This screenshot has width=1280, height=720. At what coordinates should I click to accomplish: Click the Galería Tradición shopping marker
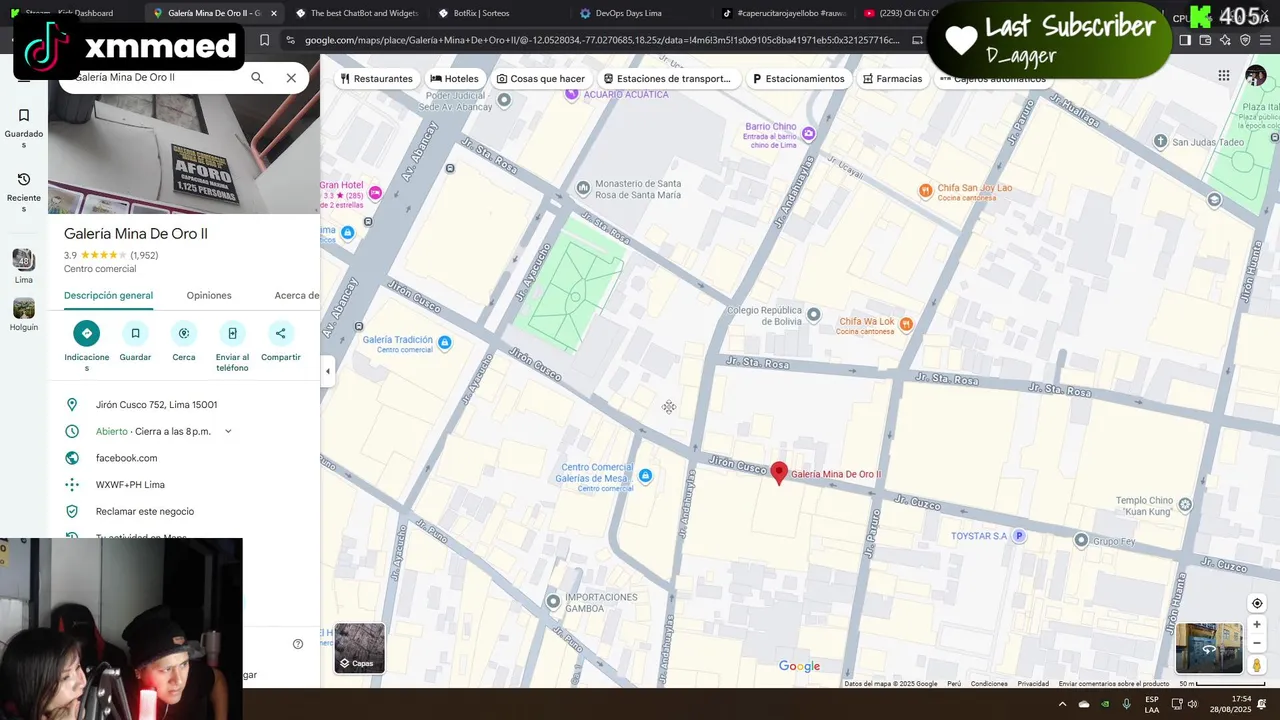445,343
